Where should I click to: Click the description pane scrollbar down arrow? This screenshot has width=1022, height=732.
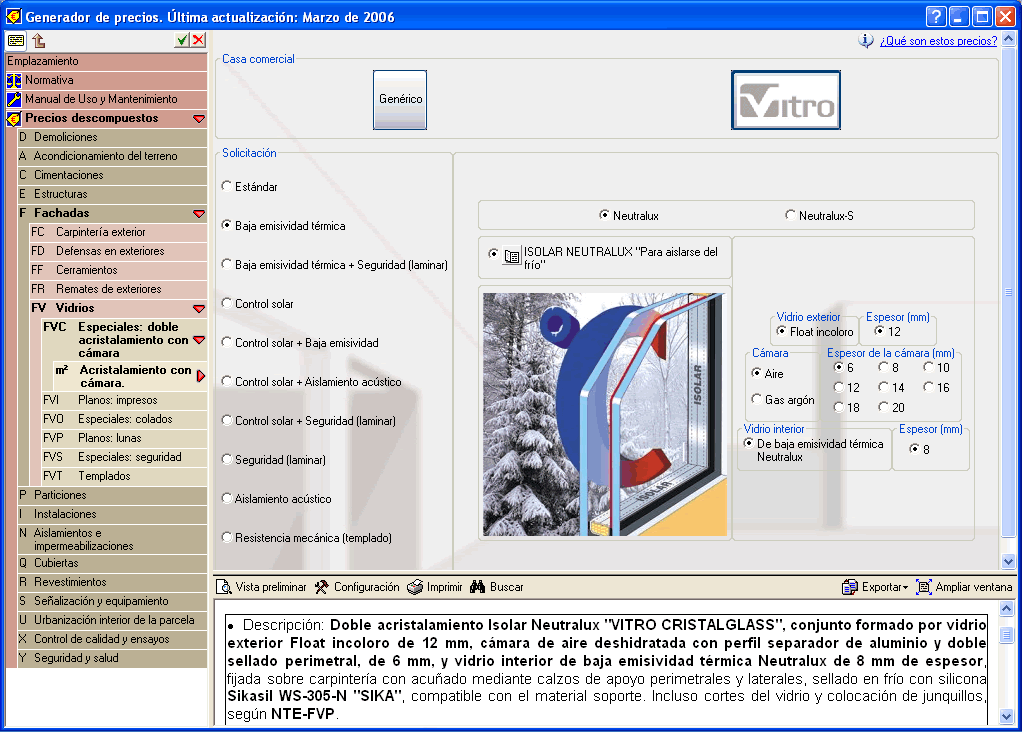point(1006,716)
